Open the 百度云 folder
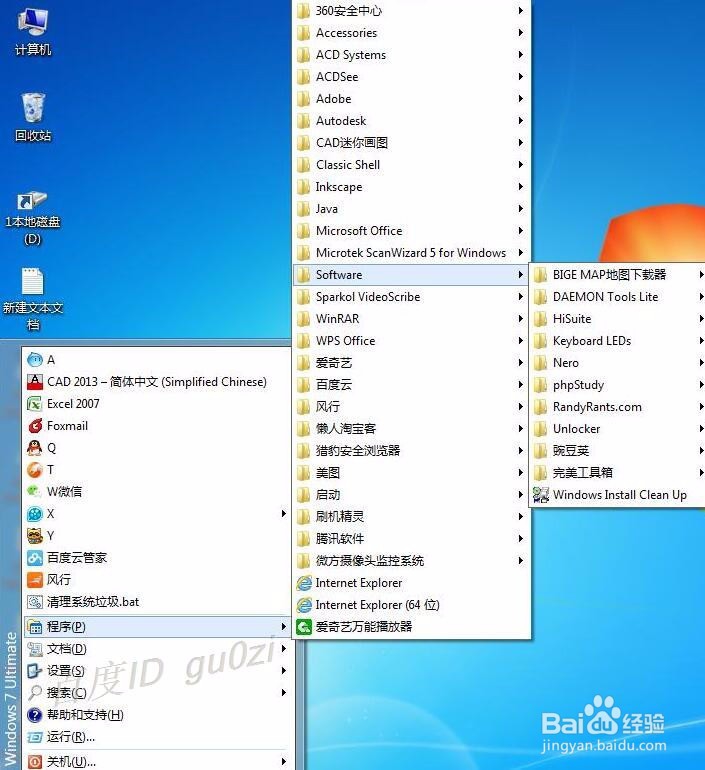This screenshot has height=770, width=705. pos(411,385)
